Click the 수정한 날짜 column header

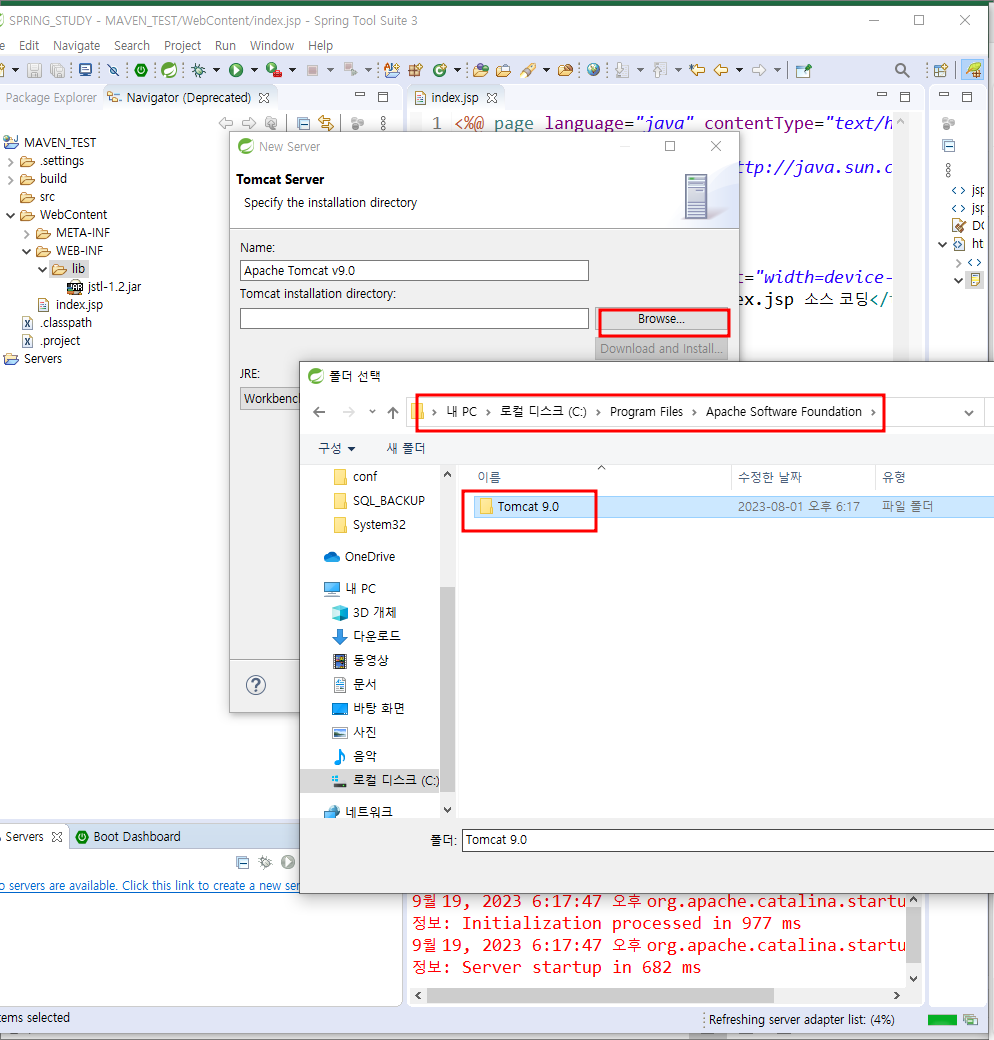tap(769, 477)
